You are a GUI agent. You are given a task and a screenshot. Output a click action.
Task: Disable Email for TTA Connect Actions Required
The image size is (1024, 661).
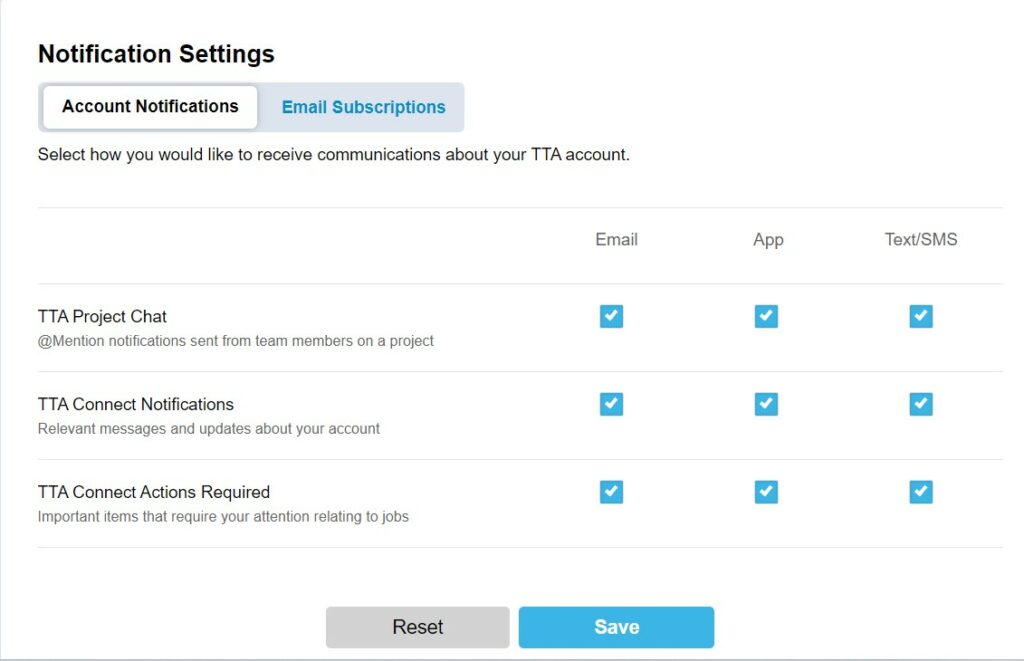click(x=611, y=492)
